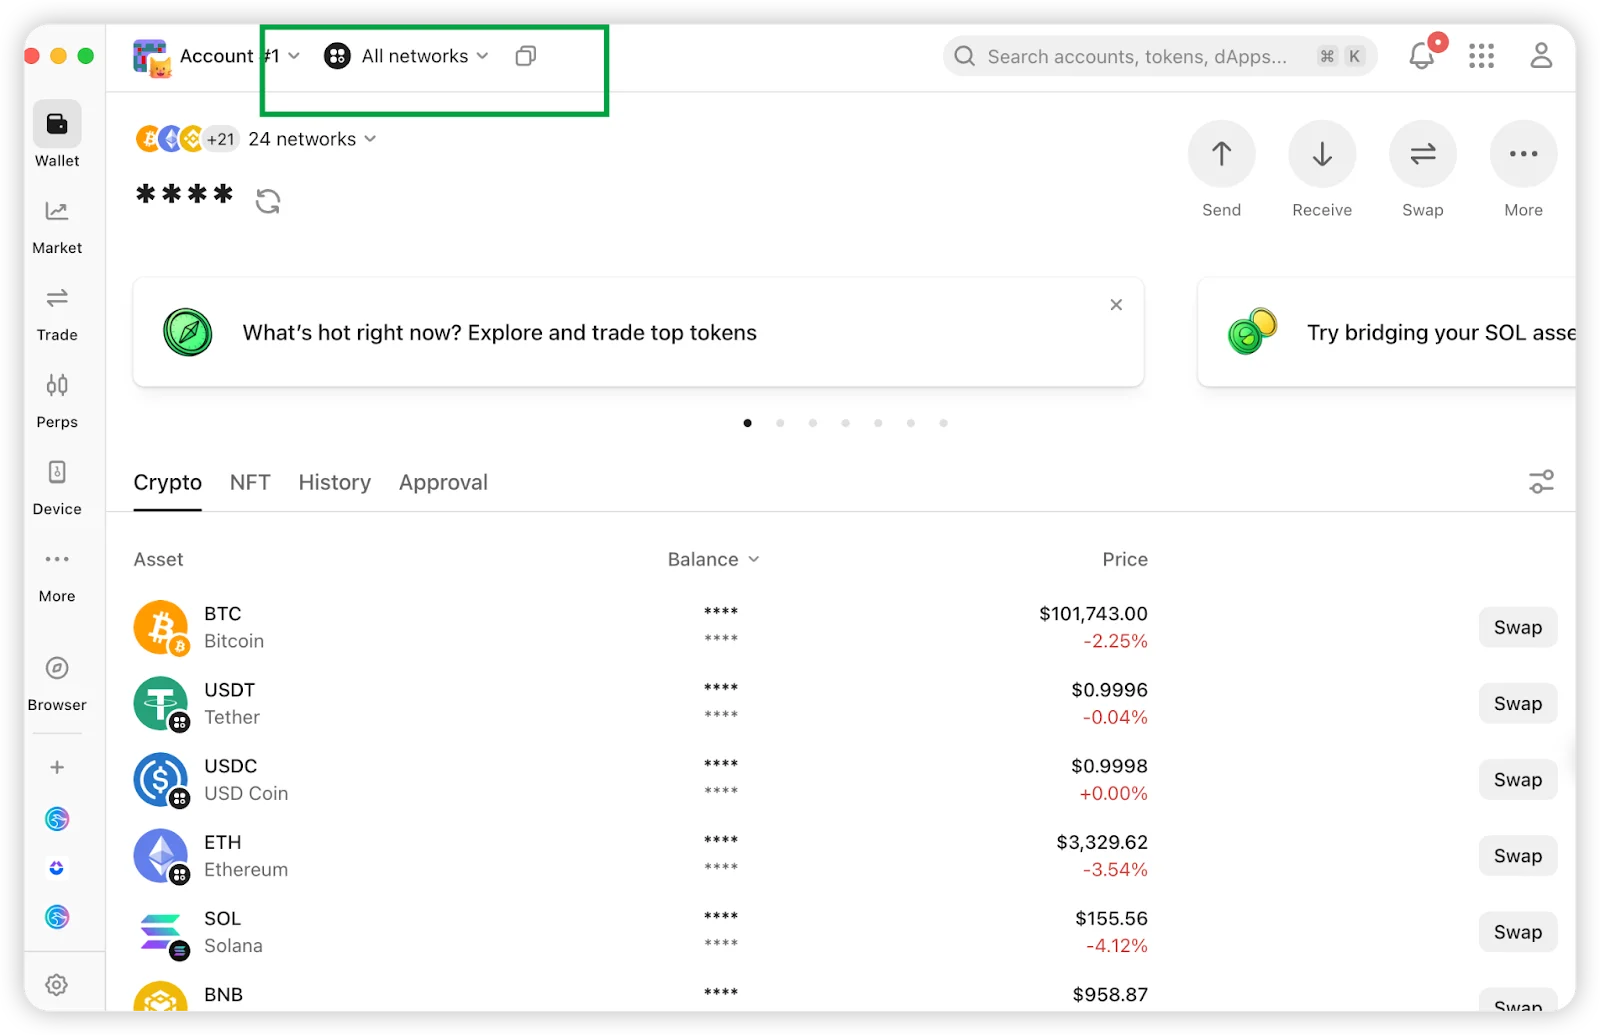Expand the 24 networks list

311,139
